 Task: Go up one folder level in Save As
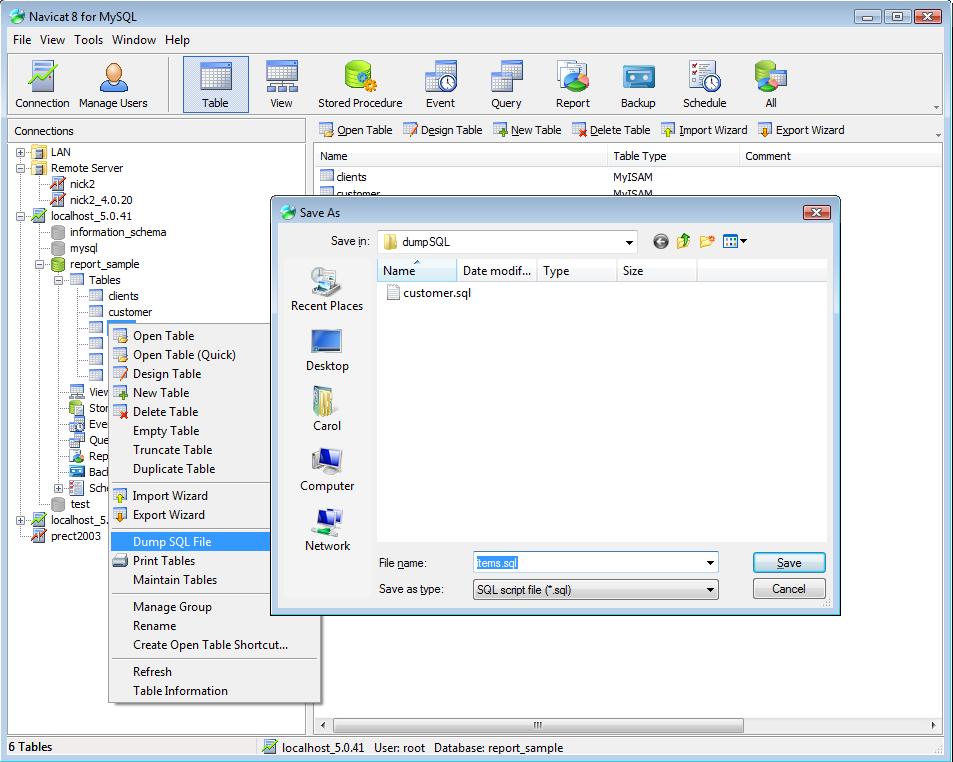[x=684, y=242]
